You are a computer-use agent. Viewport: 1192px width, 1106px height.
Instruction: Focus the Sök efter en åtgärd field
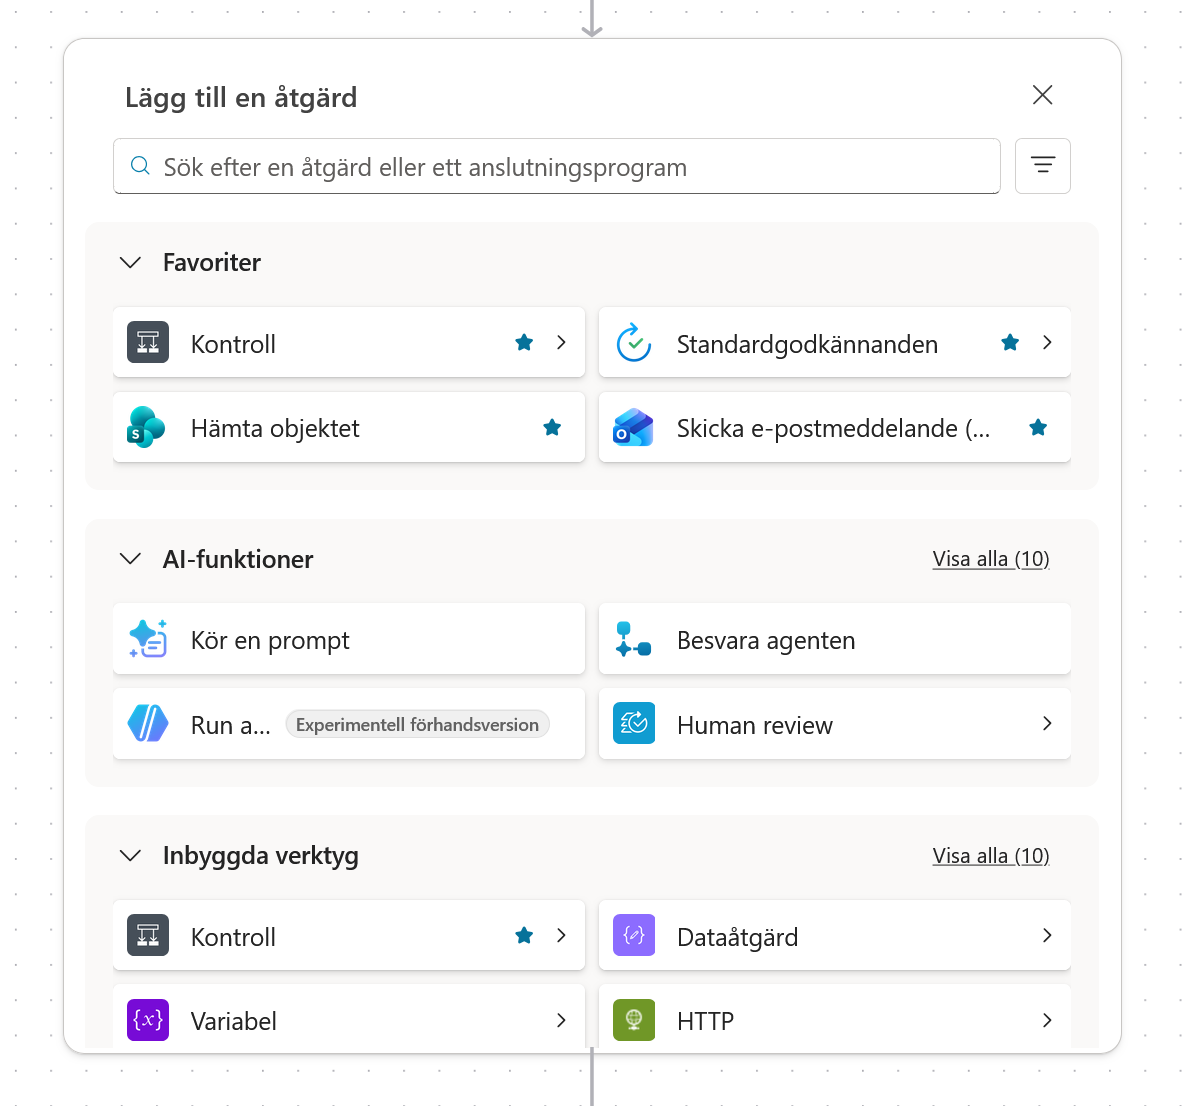tap(556, 166)
